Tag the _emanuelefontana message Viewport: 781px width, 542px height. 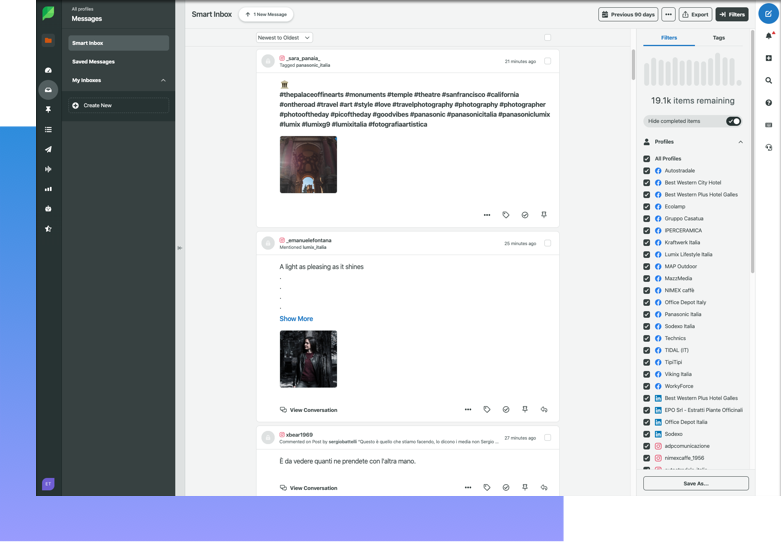coord(487,409)
